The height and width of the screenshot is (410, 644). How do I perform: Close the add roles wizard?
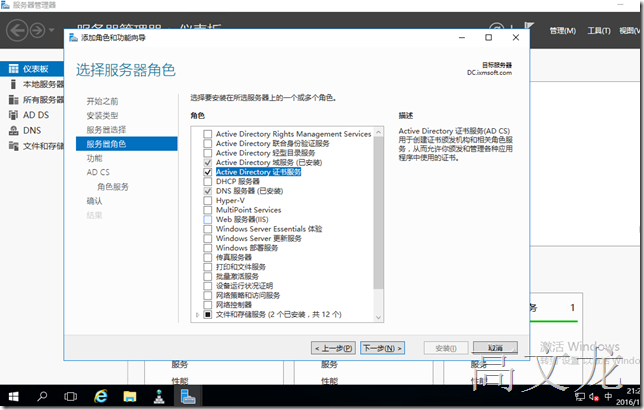coord(516,37)
